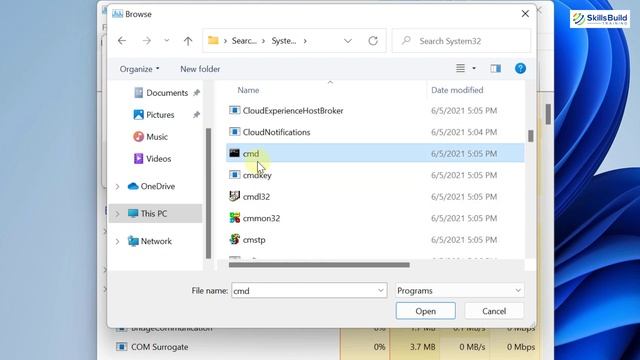Screen dimensions: 640x360
Task: Open Documents in the navigation pane
Action: tap(167, 93)
